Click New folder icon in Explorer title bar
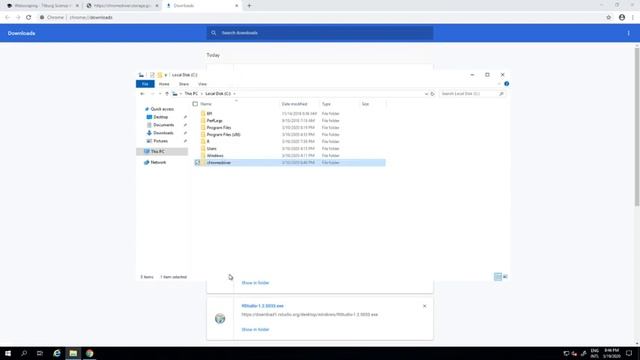 [160, 75]
